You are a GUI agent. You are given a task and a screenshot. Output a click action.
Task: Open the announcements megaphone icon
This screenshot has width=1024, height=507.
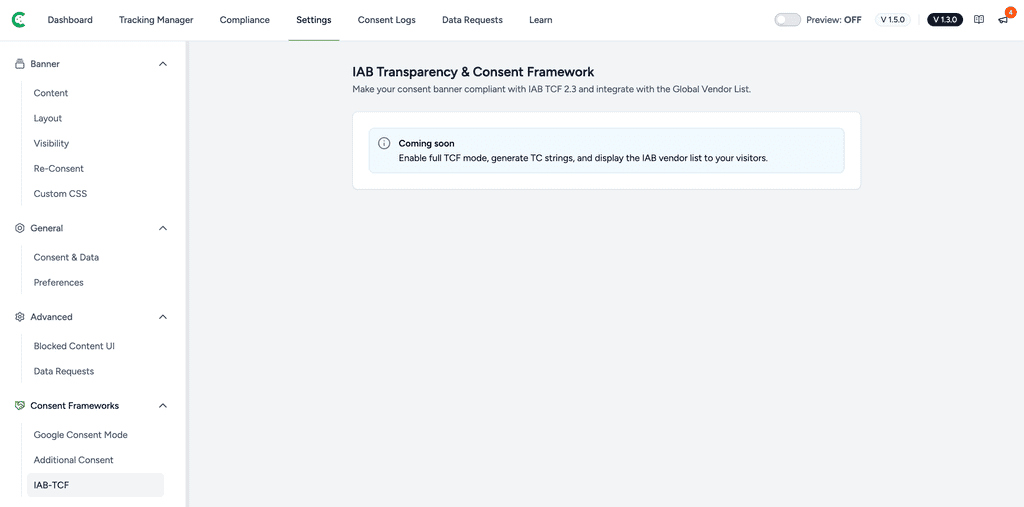coord(1002,20)
